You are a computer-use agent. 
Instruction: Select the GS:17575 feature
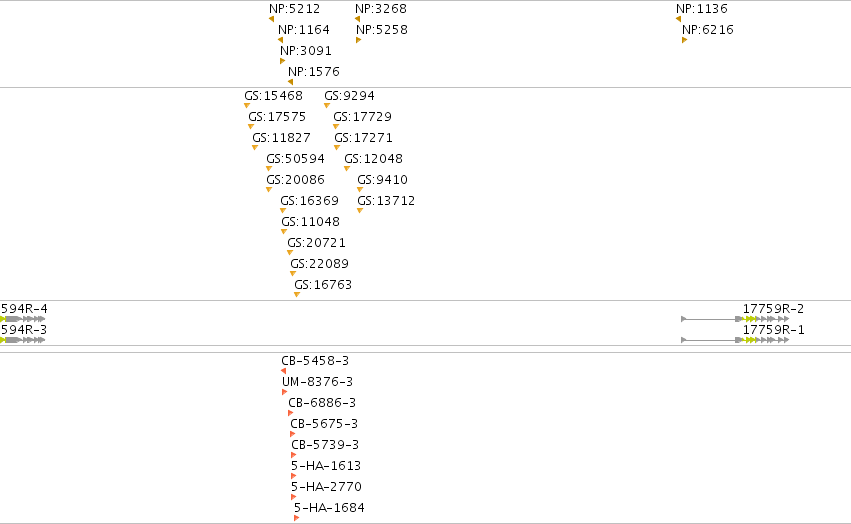277,117
